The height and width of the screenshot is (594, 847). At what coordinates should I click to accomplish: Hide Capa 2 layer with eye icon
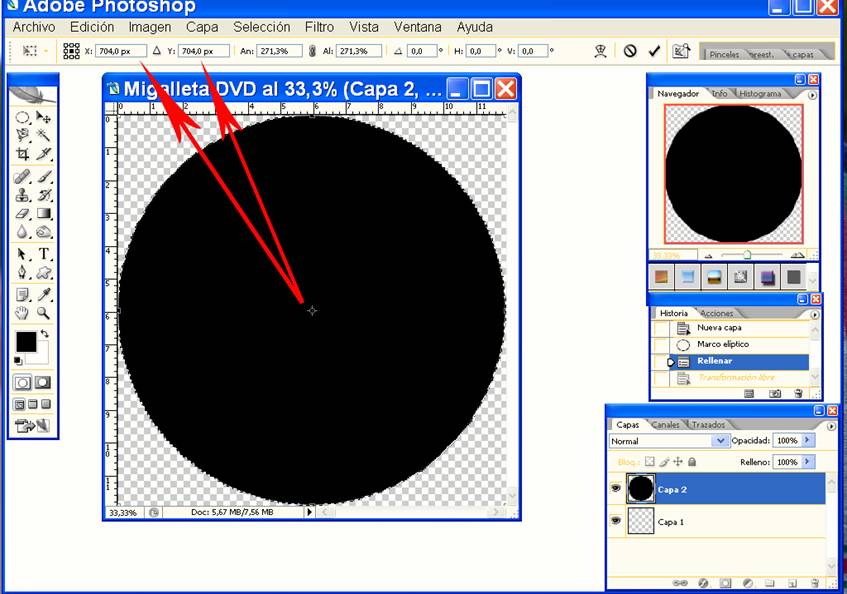tap(615, 489)
